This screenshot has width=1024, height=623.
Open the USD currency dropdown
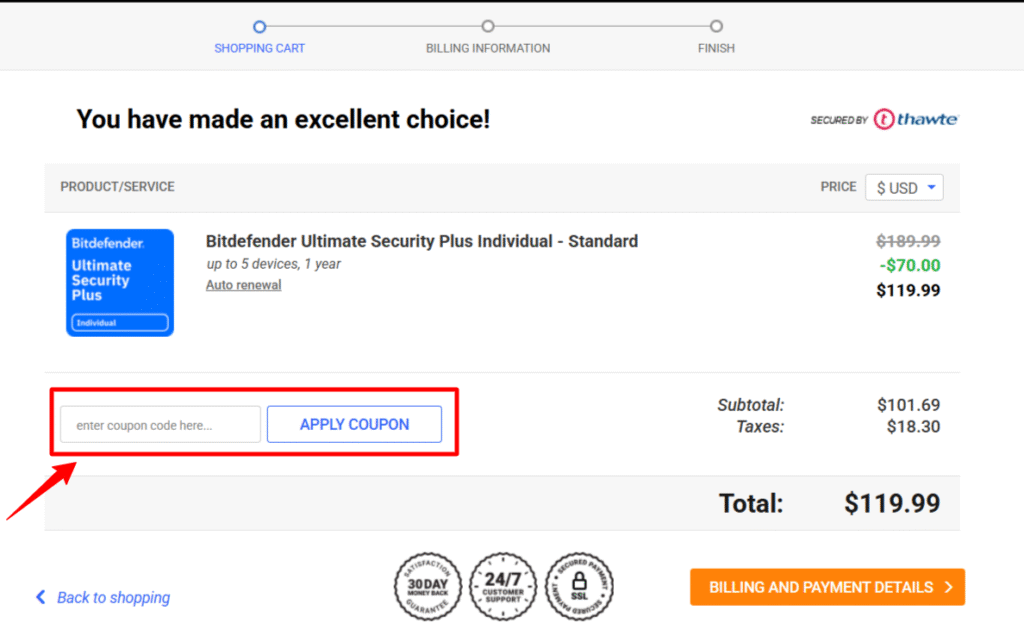tap(904, 188)
